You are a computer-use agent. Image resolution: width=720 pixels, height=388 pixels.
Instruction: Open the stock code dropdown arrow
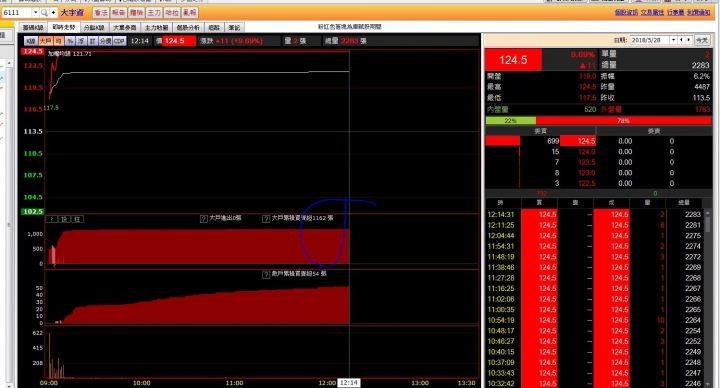tap(35, 12)
